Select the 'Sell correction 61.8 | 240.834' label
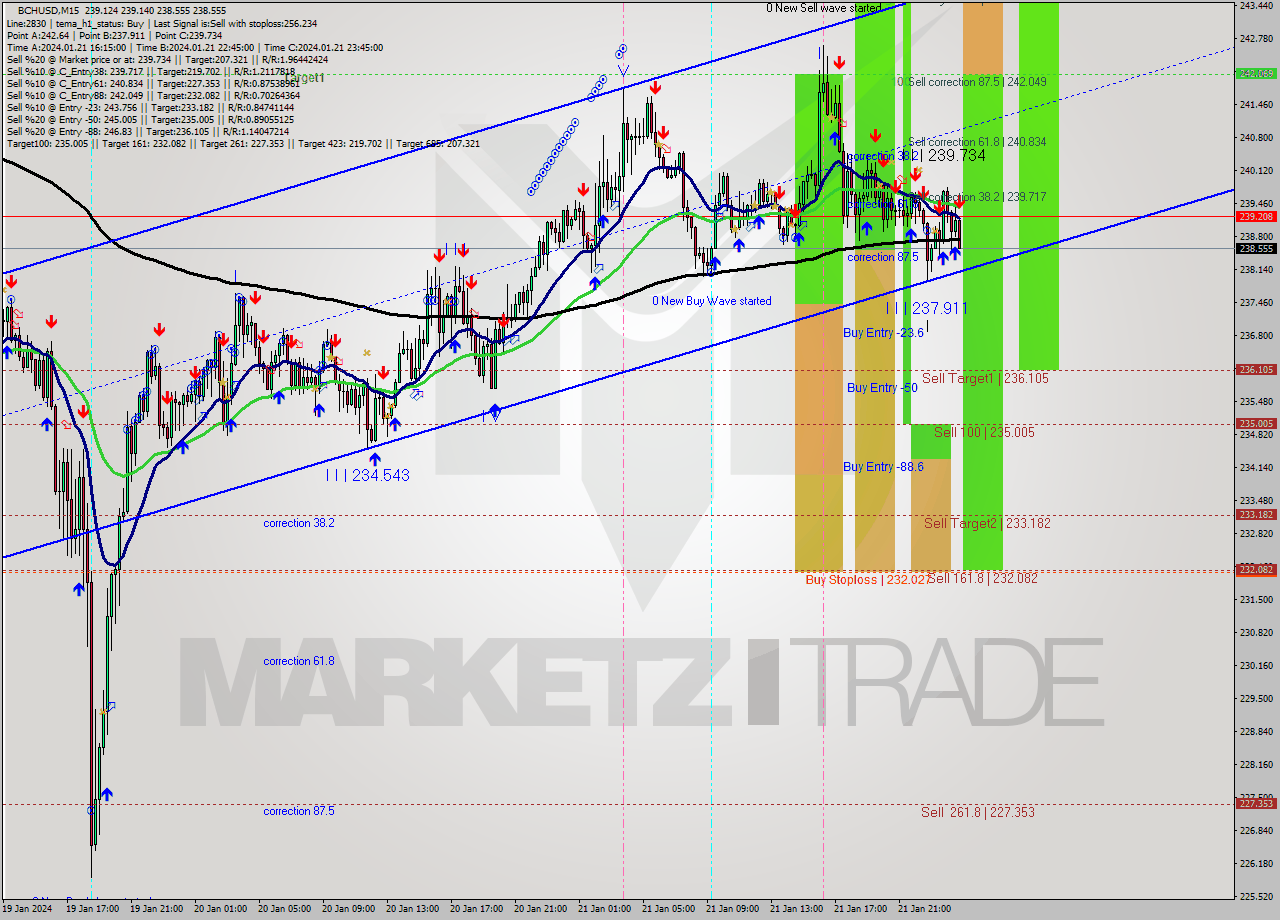The height and width of the screenshot is (920, 1280). [x=977, y=142]
